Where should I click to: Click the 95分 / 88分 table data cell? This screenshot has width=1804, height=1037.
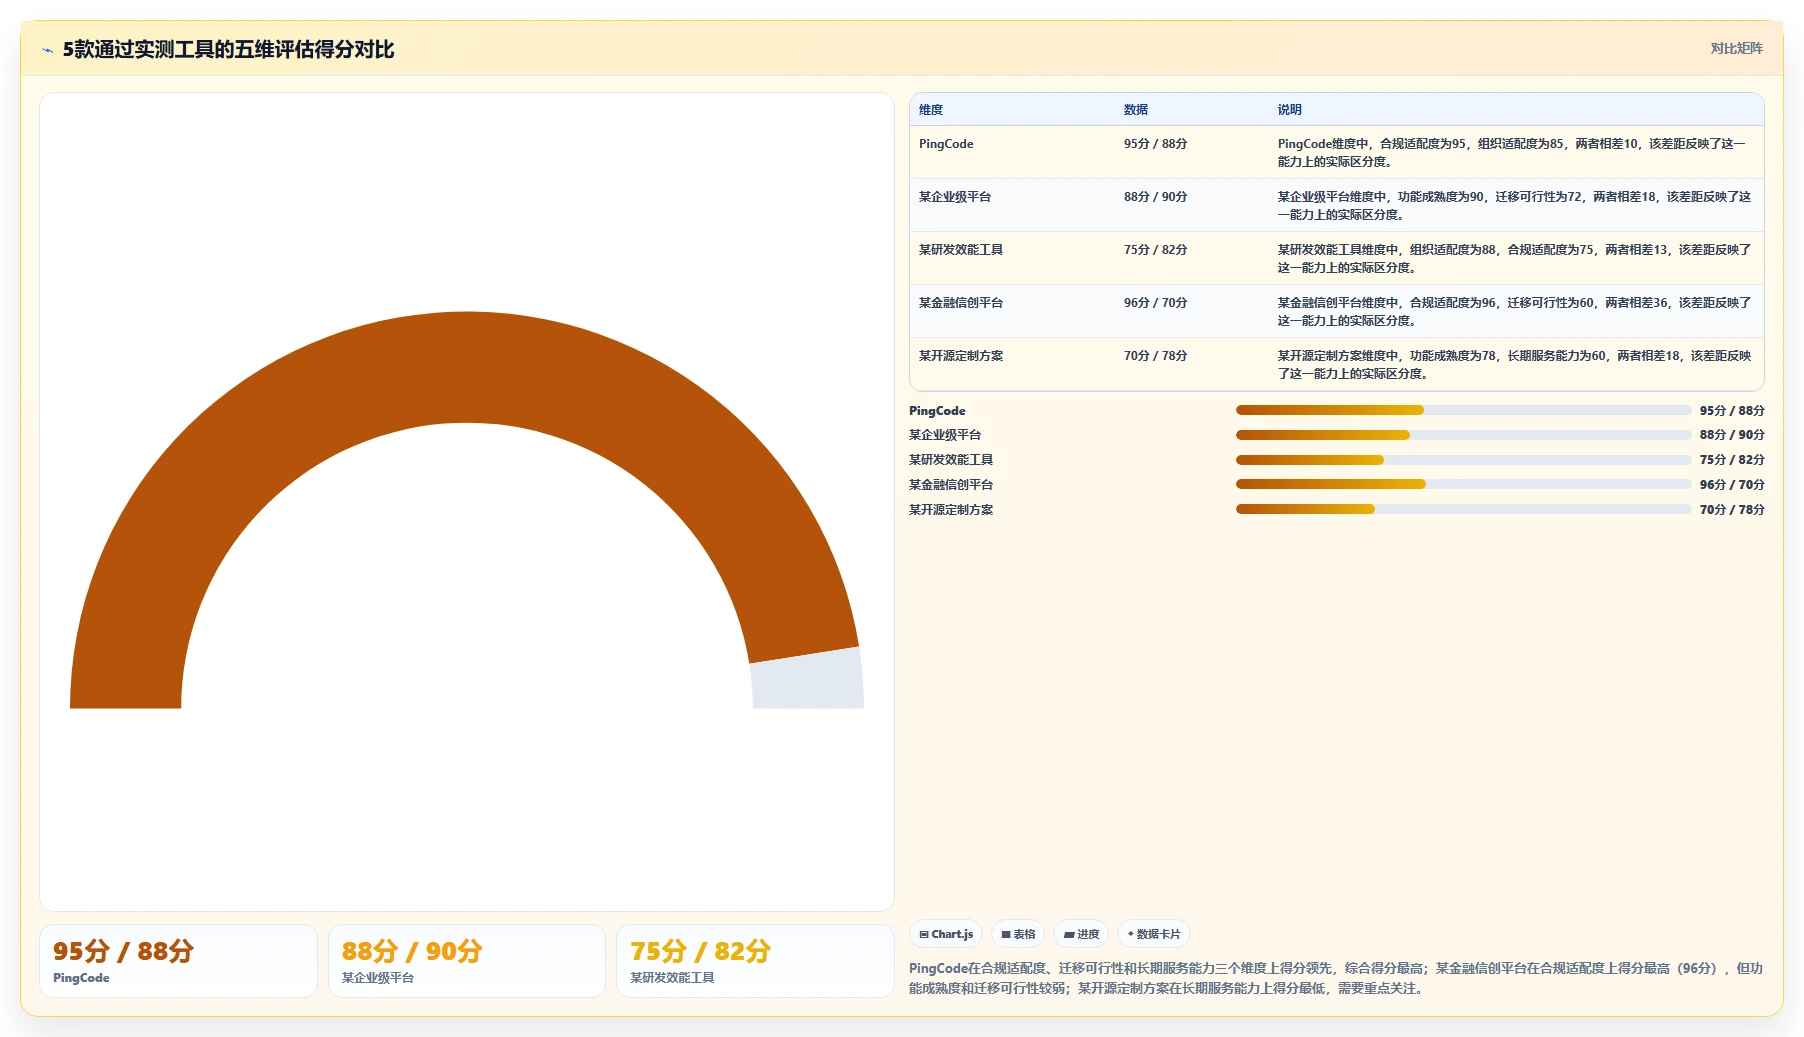click(1155, 144)
